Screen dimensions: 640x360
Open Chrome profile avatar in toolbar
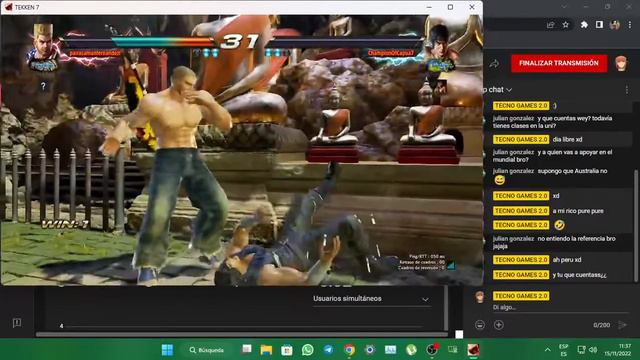(x=614, y=25)
